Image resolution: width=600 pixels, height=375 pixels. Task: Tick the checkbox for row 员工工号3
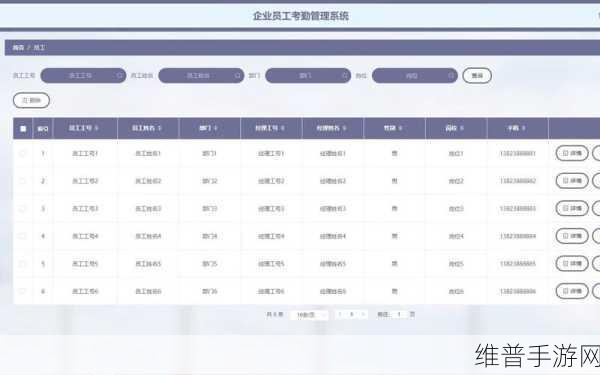point(23,209)
